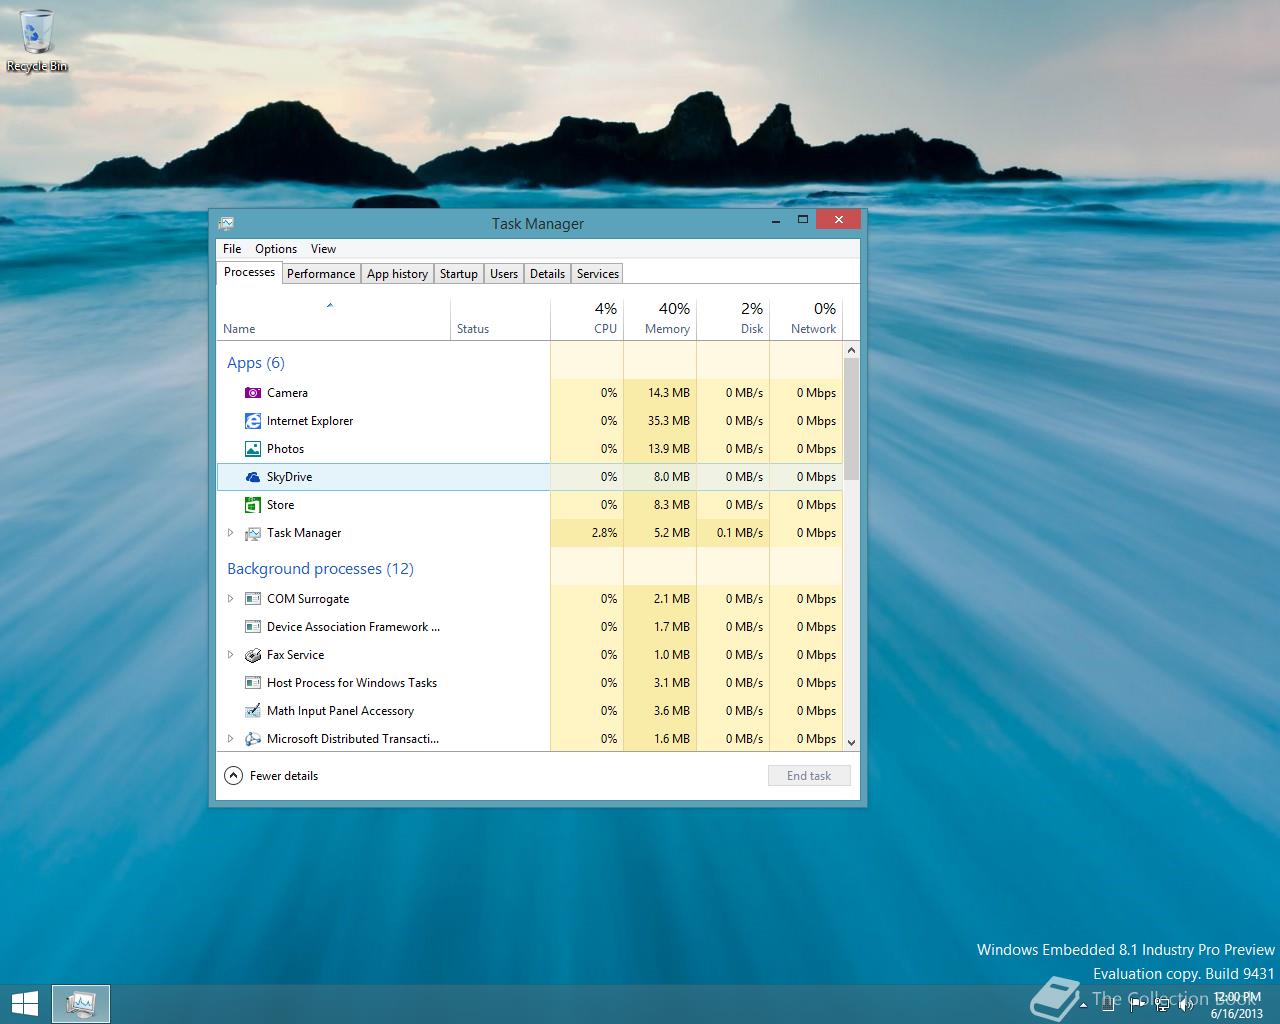The image size is (1280, 1024).
Task: Switch to the Services tab
Action: pyautogui.click(x=598, y=274)
